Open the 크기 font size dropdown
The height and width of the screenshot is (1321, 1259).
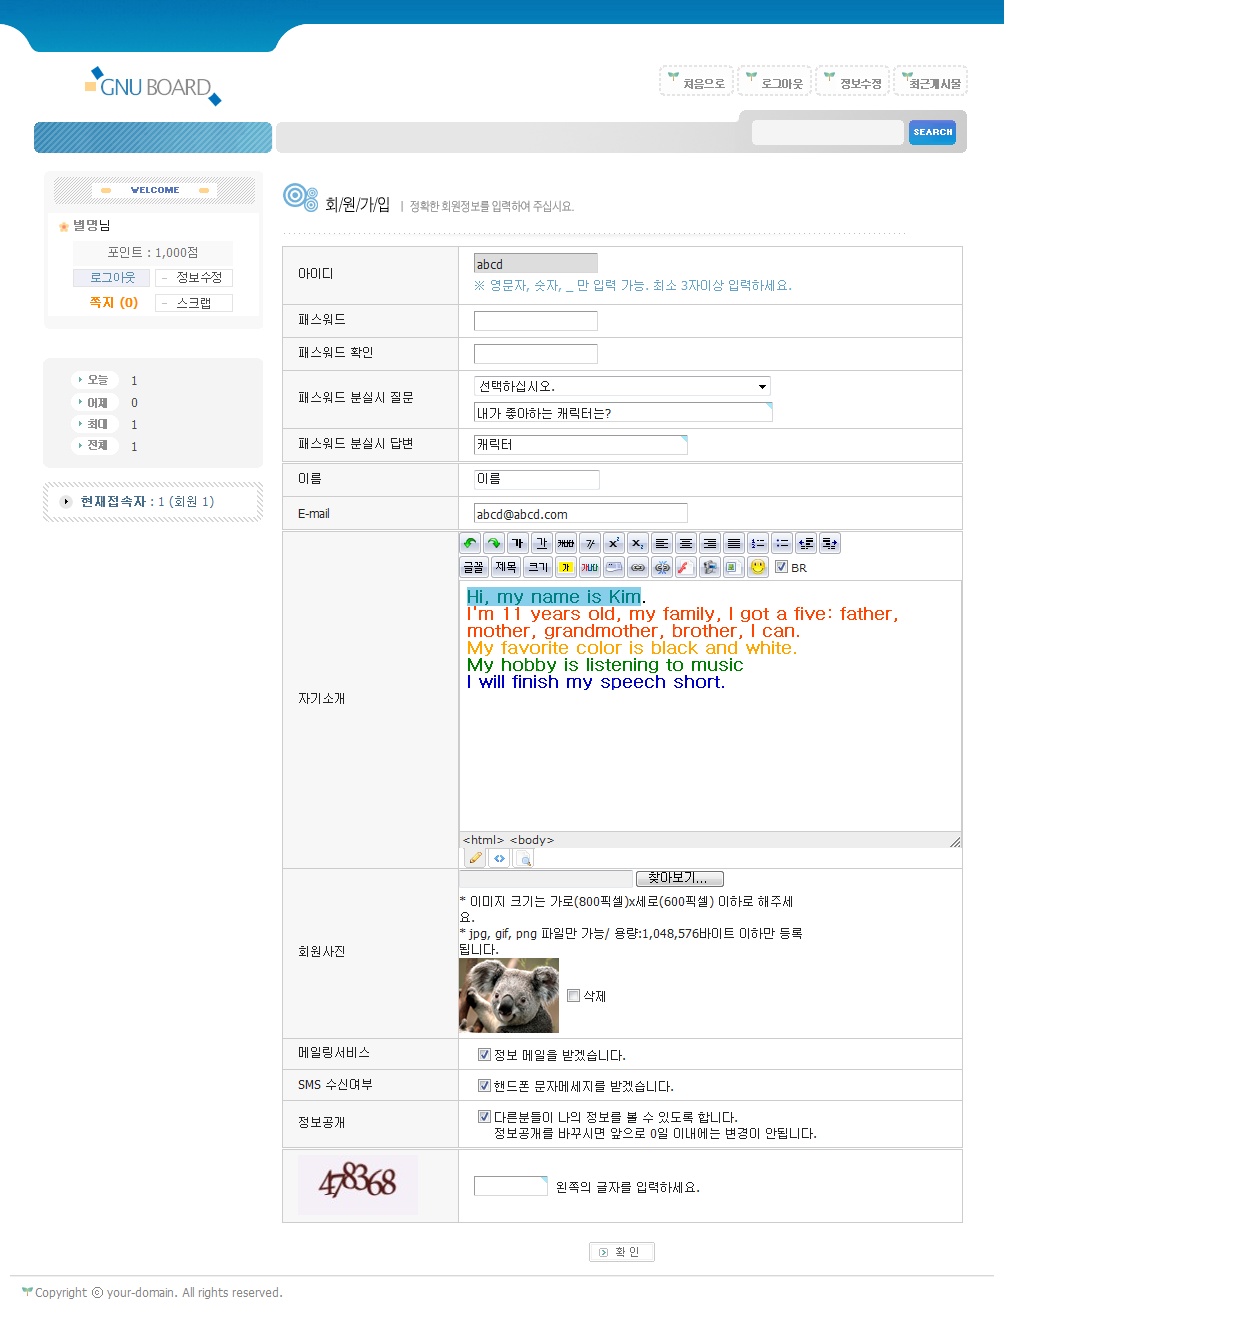click(x=538, y=567)
